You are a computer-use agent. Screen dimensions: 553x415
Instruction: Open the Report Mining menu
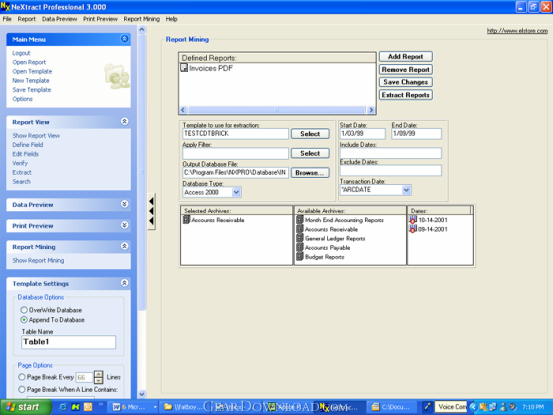click(141, 19)
